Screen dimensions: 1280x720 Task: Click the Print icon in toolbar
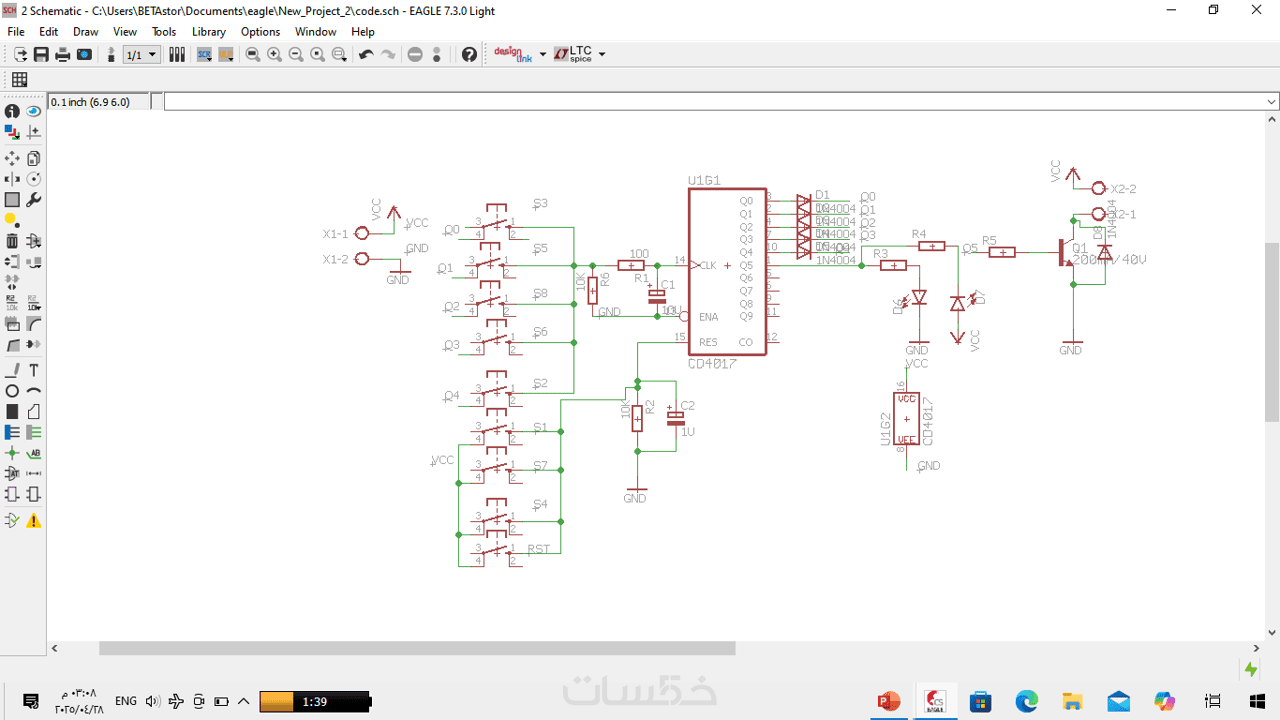click(x=63, y=54)
